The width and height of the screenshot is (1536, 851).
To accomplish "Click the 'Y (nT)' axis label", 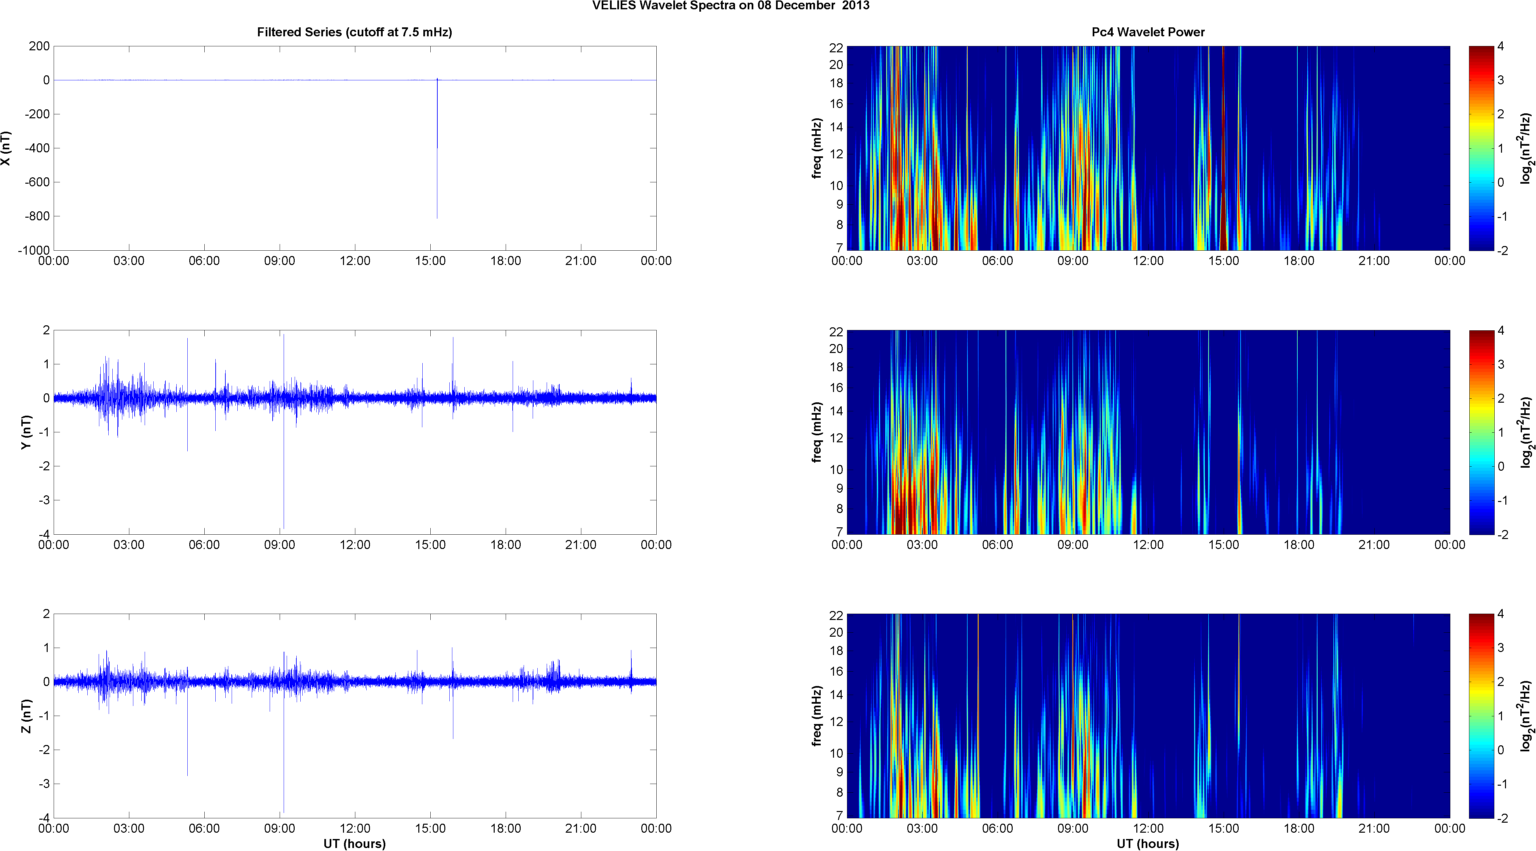I will (27, 432).
